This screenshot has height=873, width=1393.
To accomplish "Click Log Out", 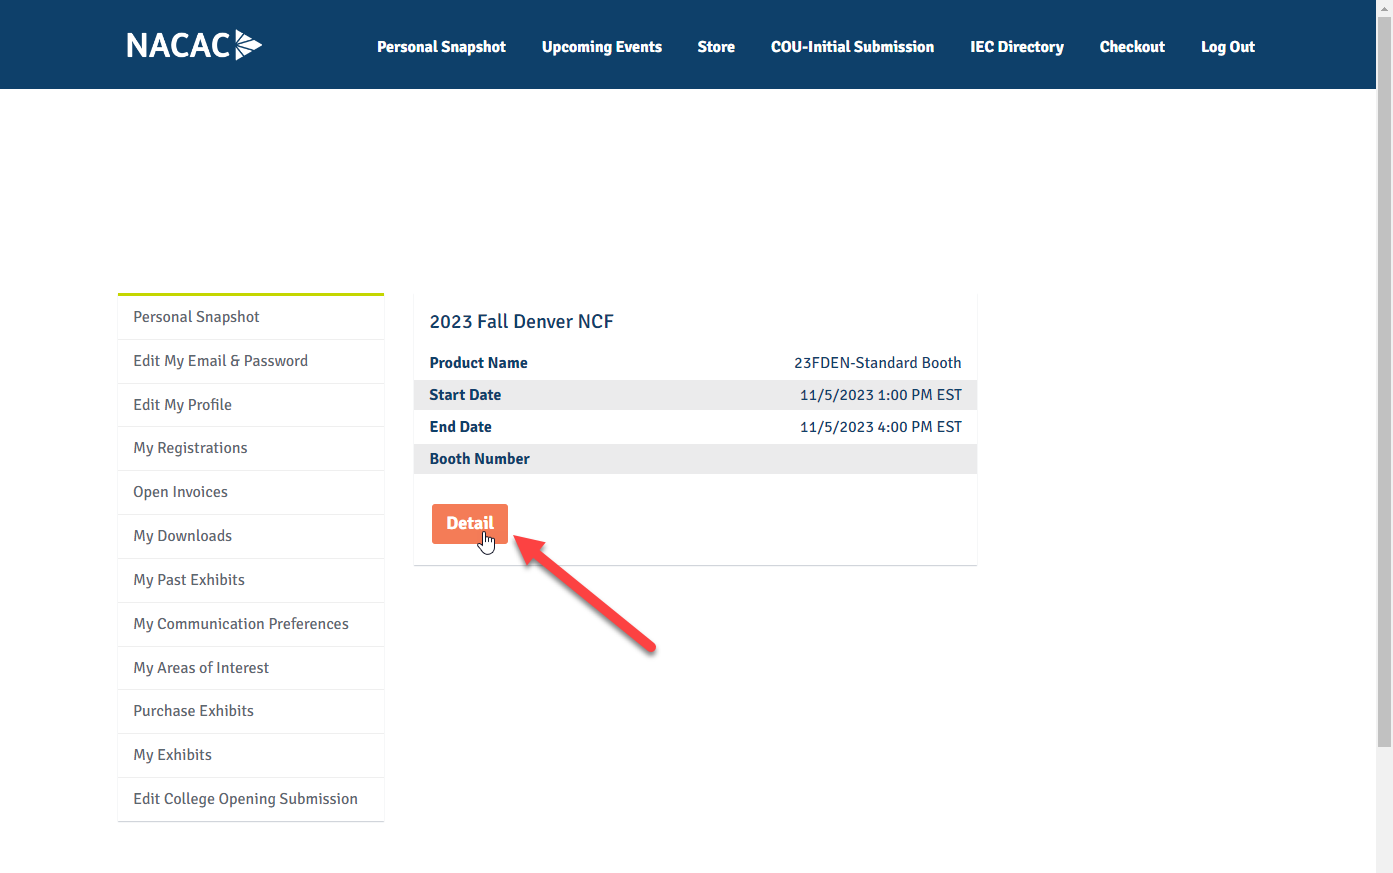I will (x=1228, y=47).
